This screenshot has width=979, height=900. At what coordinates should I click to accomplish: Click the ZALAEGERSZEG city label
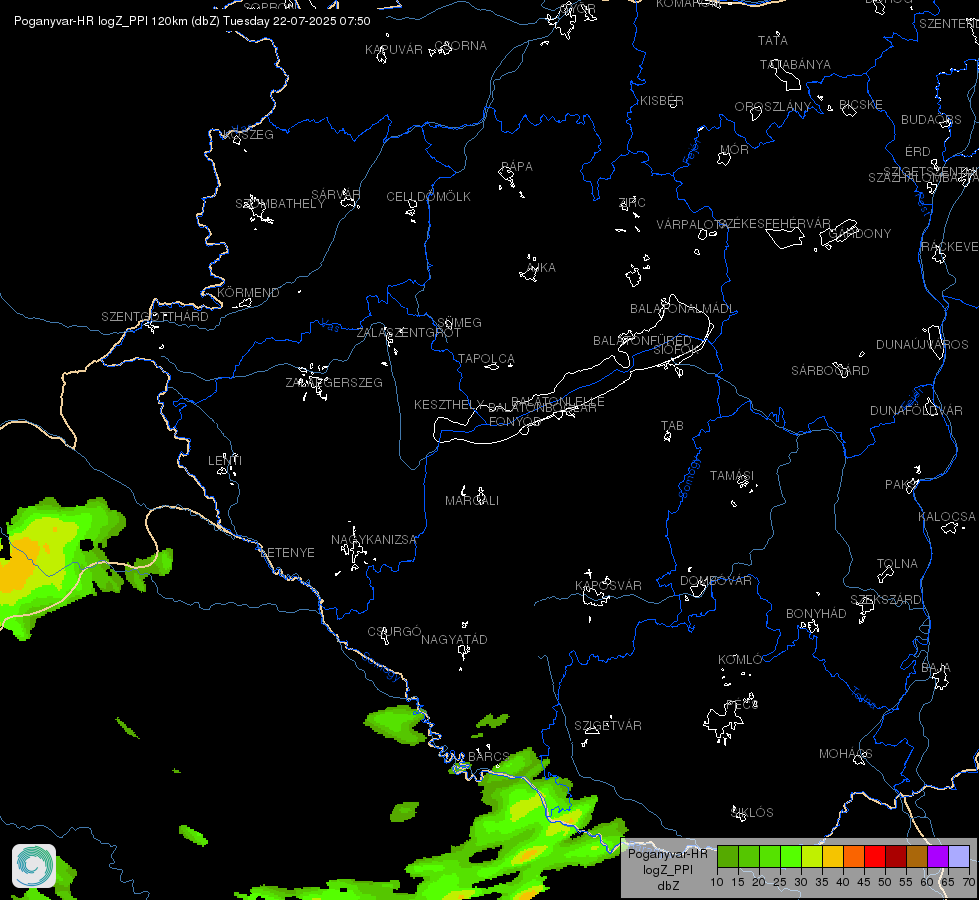point(334,382)
